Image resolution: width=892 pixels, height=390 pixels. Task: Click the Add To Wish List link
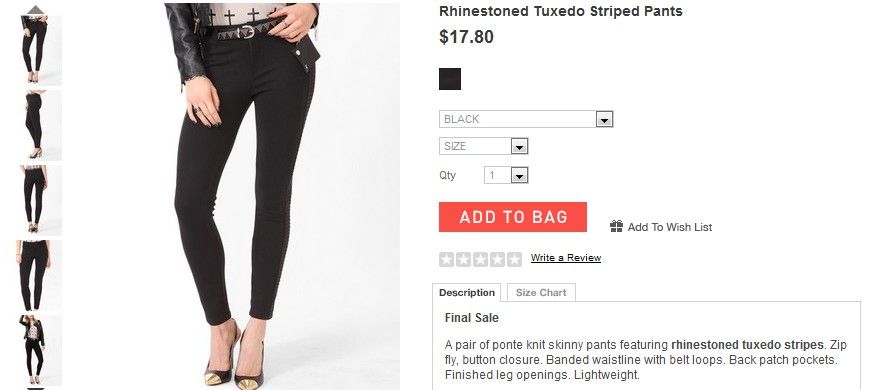pos(670,227)
